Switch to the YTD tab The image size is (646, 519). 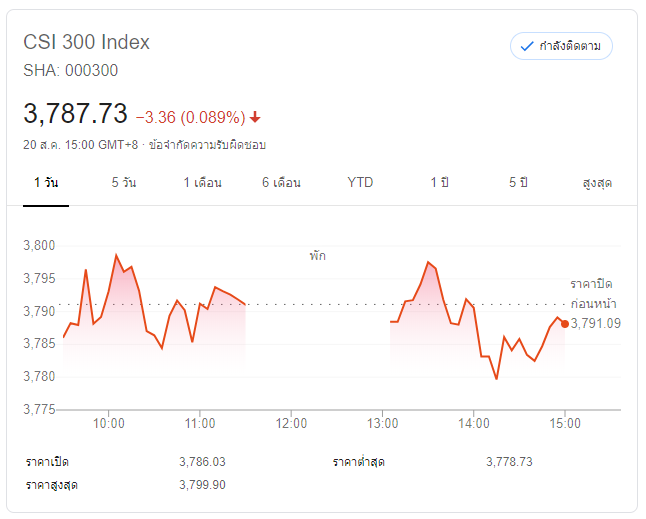click(x=360, y=183)
